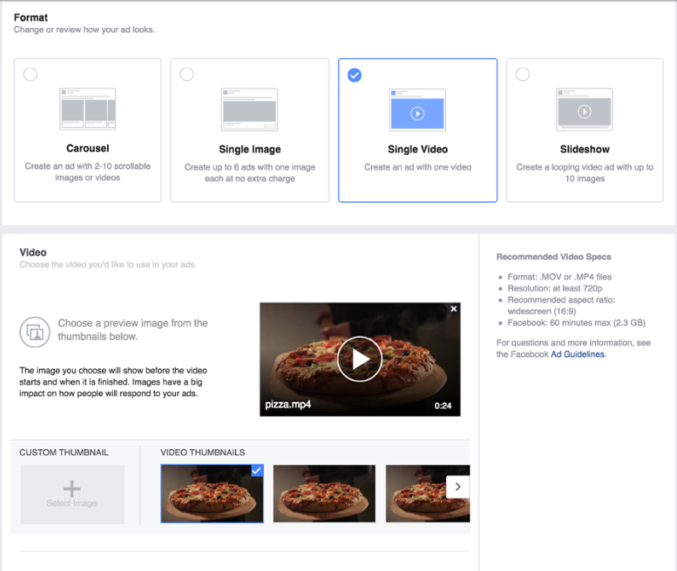Click the Carousel format illustration icon
Screen dimensions: 677x571
(x=88, y=109)
